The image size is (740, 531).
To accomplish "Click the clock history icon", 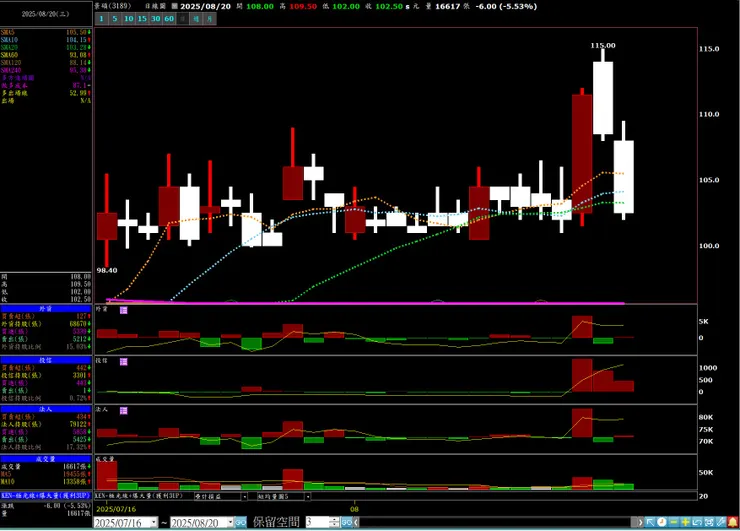I will click(x=662, y=522).
